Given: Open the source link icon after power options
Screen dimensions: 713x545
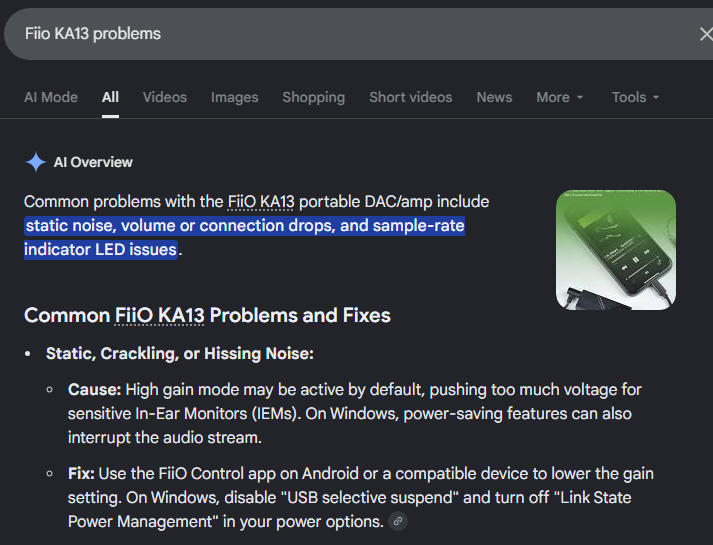Looking at the screenshot, I should pos(398,521).
